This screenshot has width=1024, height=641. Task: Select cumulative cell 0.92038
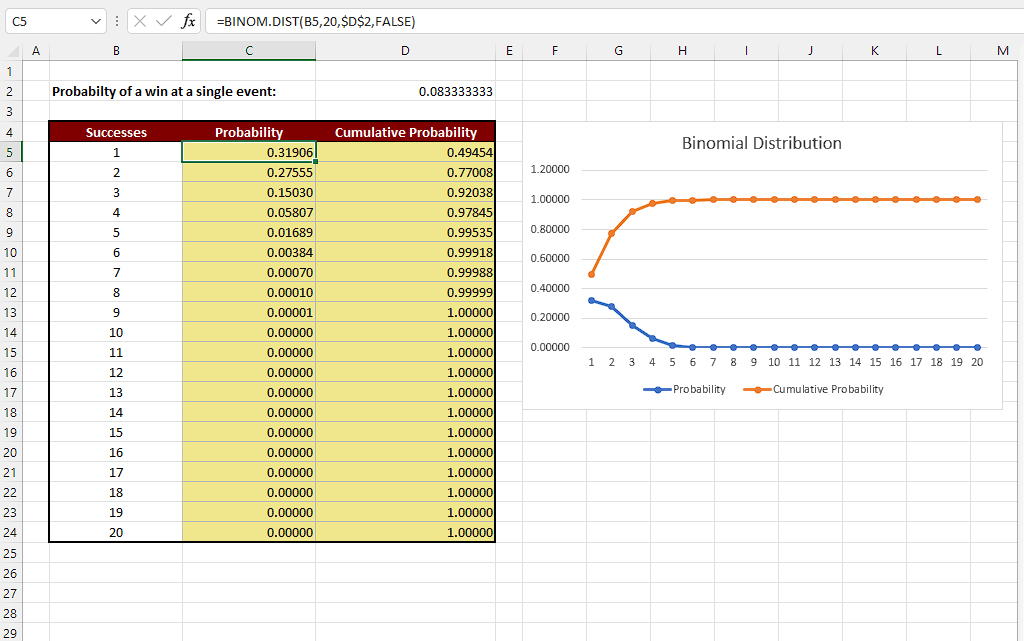point(406,193)
